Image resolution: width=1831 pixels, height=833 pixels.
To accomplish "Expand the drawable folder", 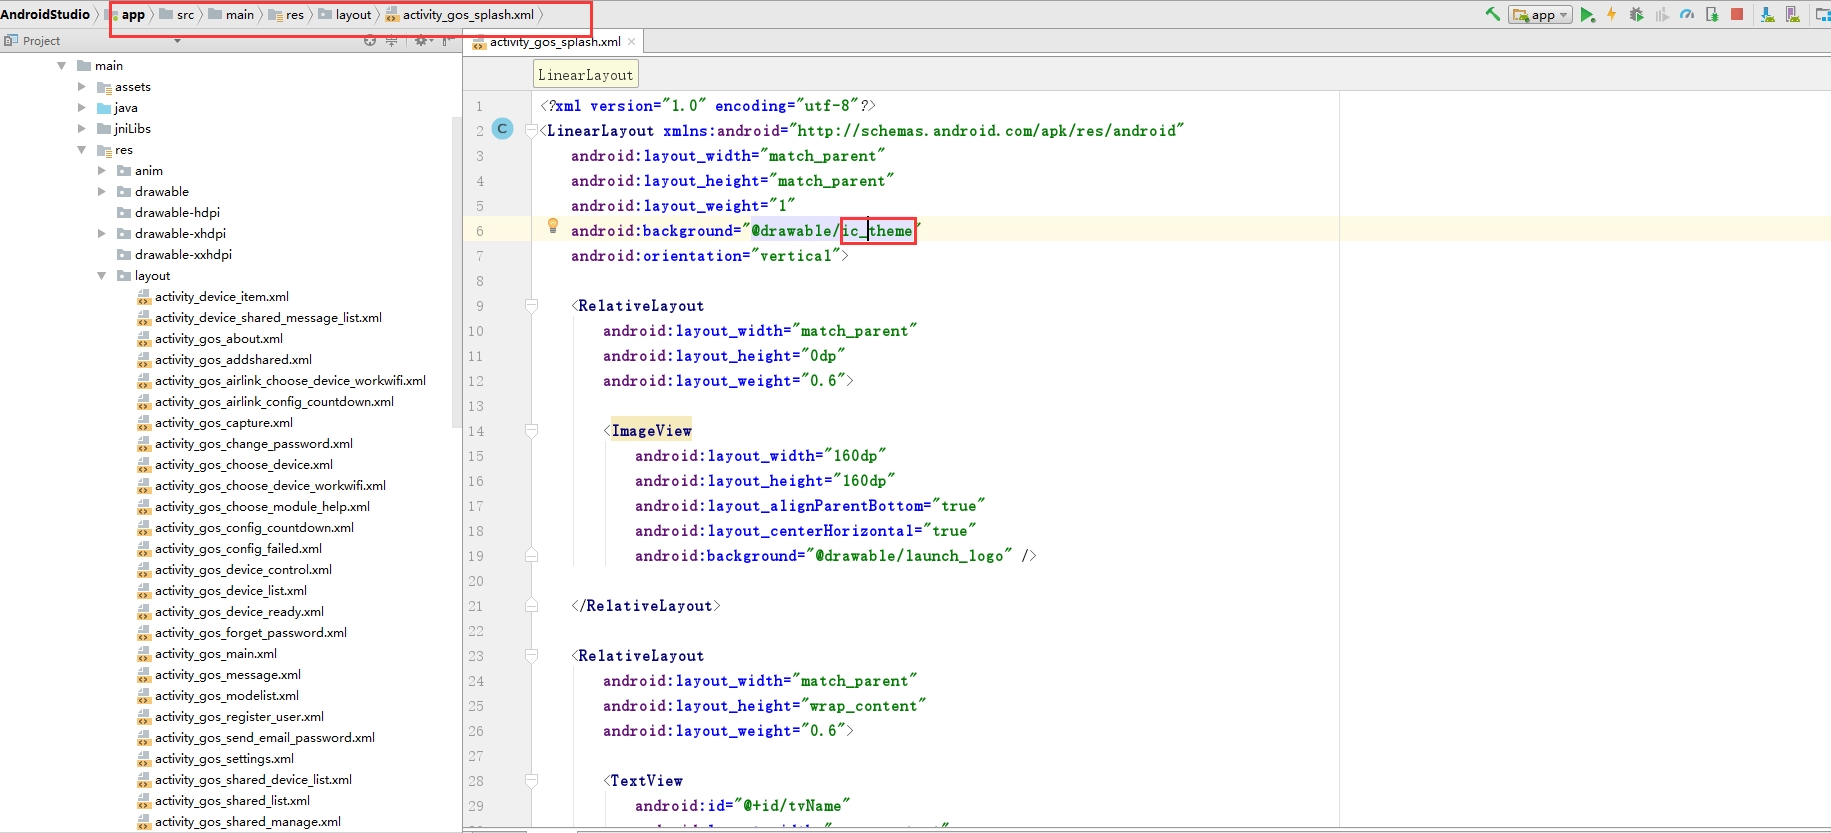I will click(102, 192).
